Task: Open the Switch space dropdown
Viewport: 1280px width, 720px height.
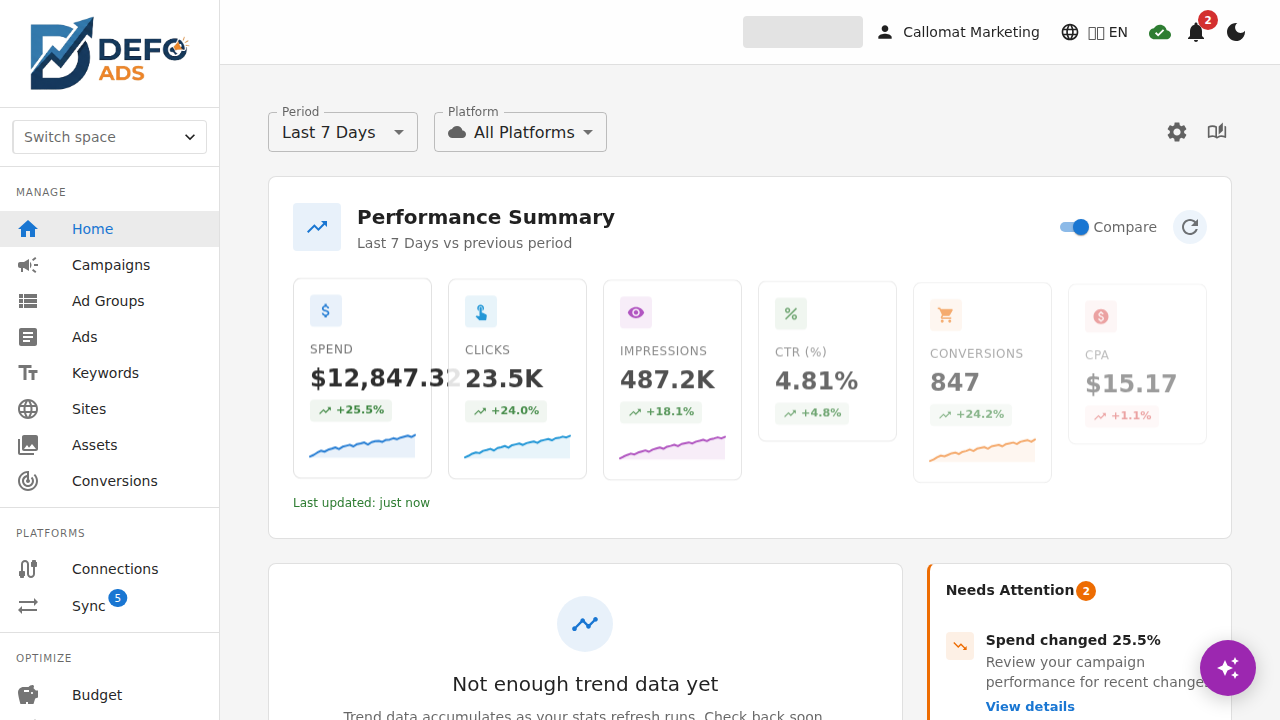Action: pos(110,137)
